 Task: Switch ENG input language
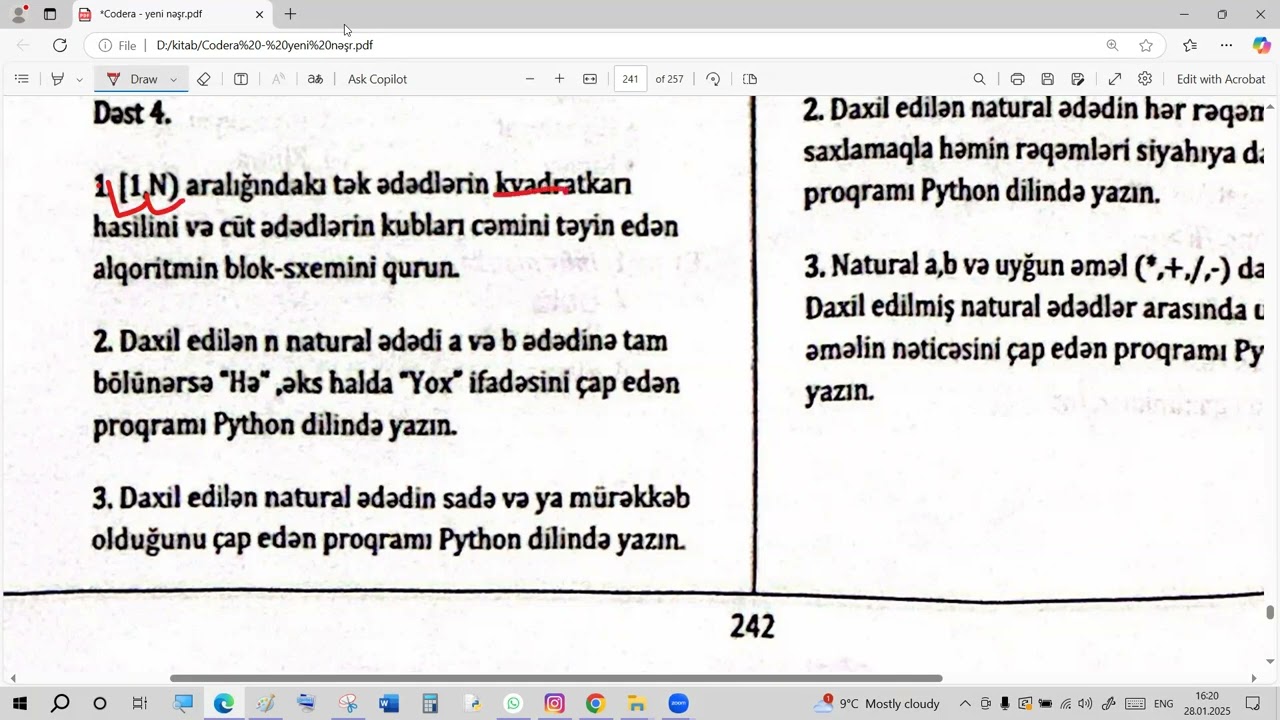pos(1164,703)
